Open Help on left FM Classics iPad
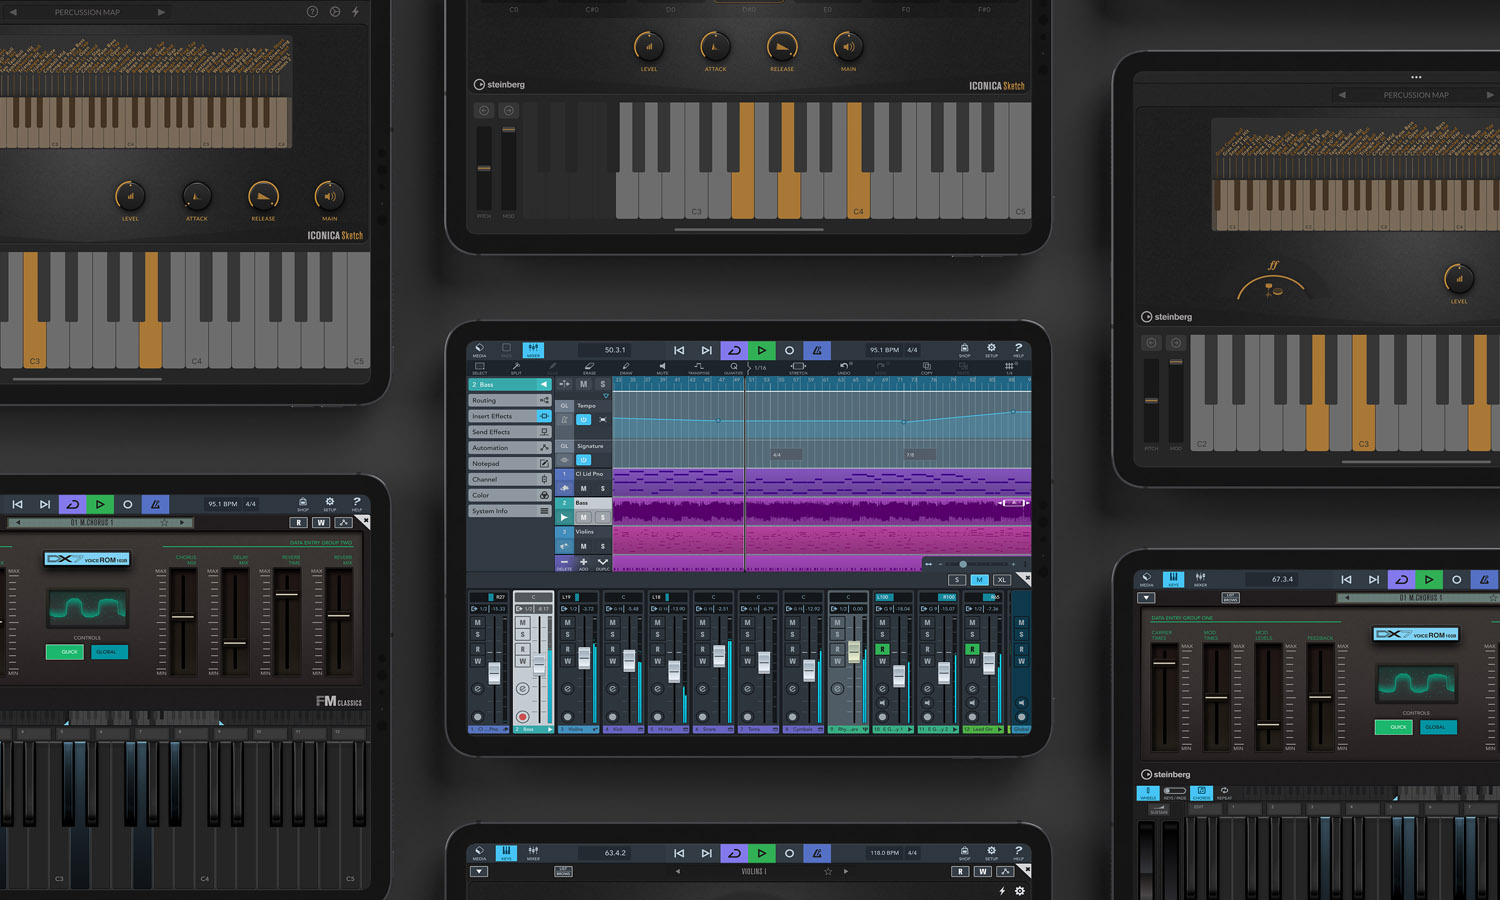The height and width of the screenshot is (900, 1500). 356,503
